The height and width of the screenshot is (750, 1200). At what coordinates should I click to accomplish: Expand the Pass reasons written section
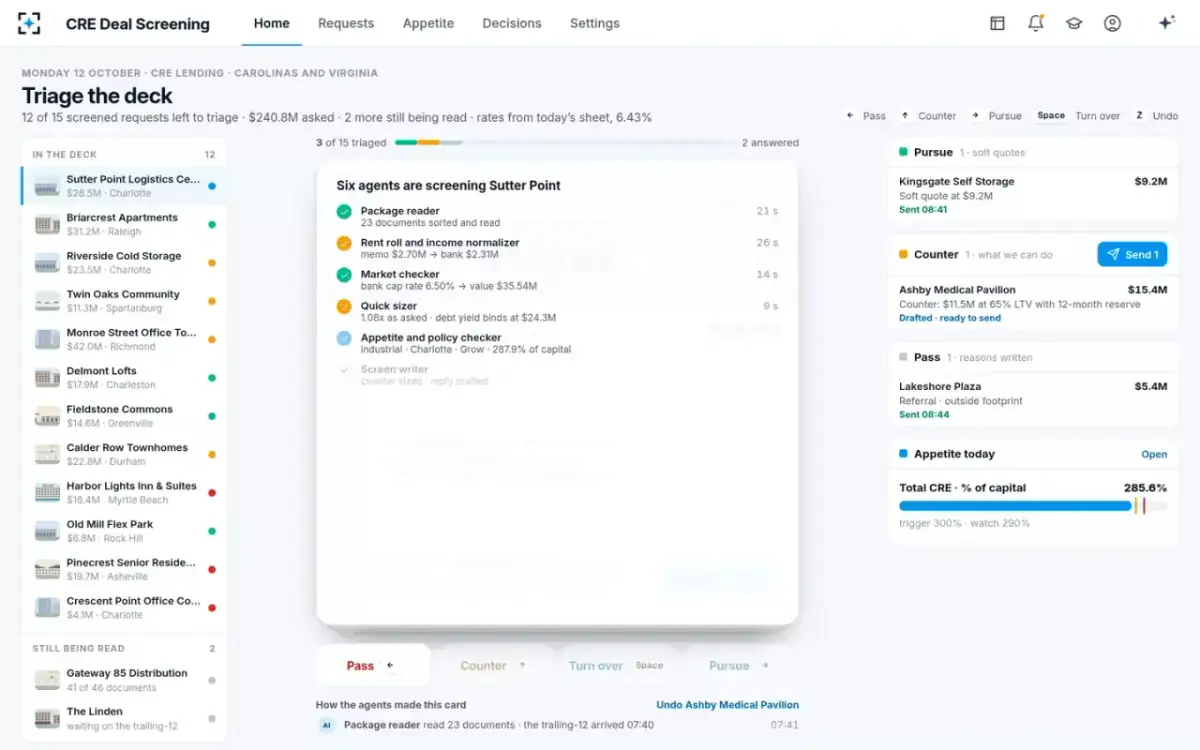tap(1033, 357)
